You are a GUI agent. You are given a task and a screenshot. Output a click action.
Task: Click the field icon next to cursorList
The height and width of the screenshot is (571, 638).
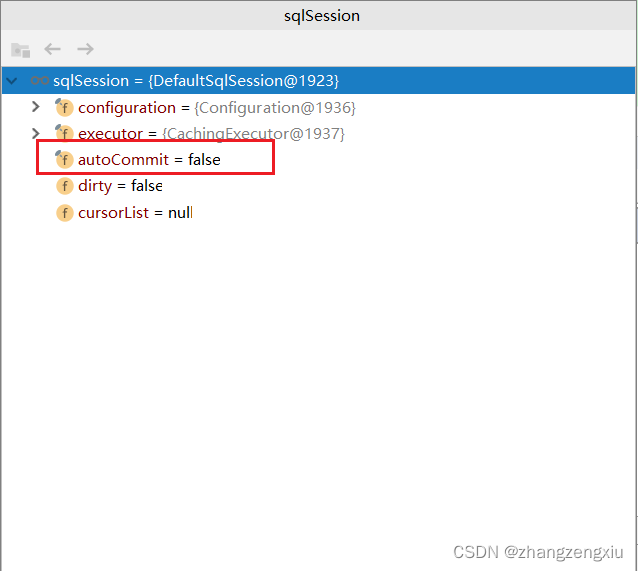[64, 213]
